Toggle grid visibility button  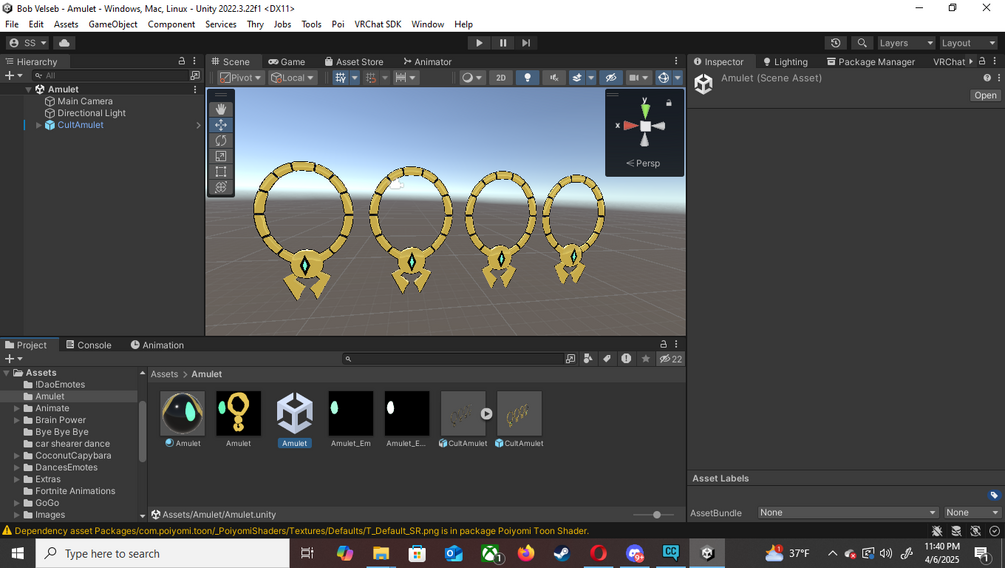coord(340,78)
